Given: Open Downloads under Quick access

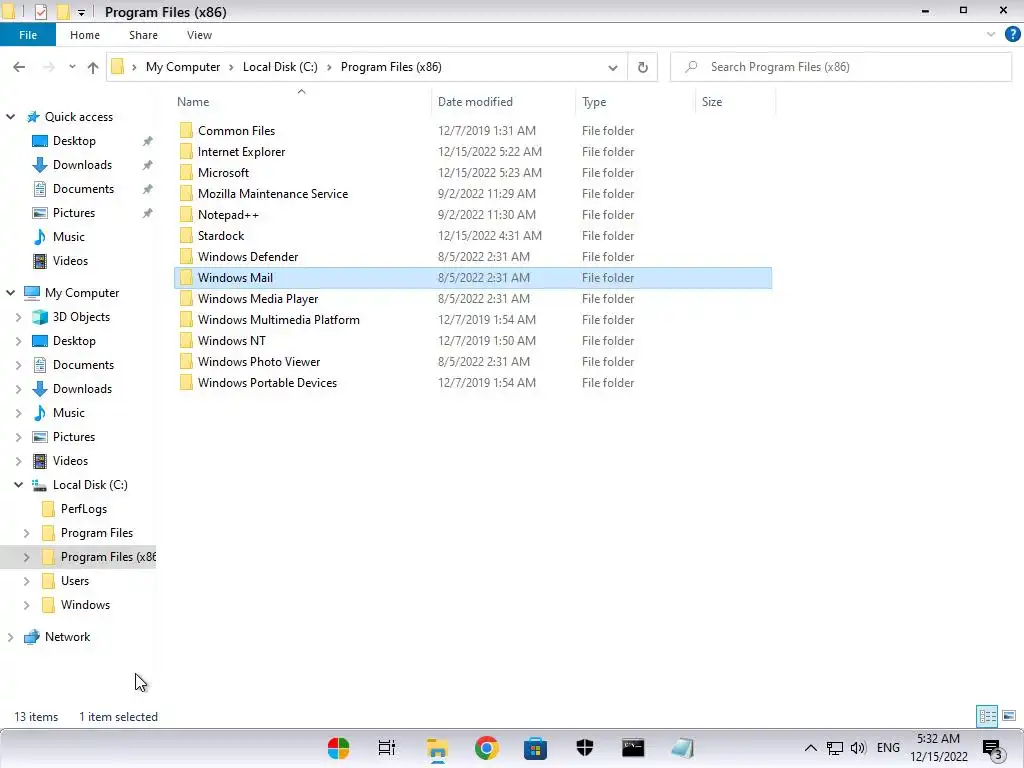Looking at the screenshot, I should [x=82, y=165].
